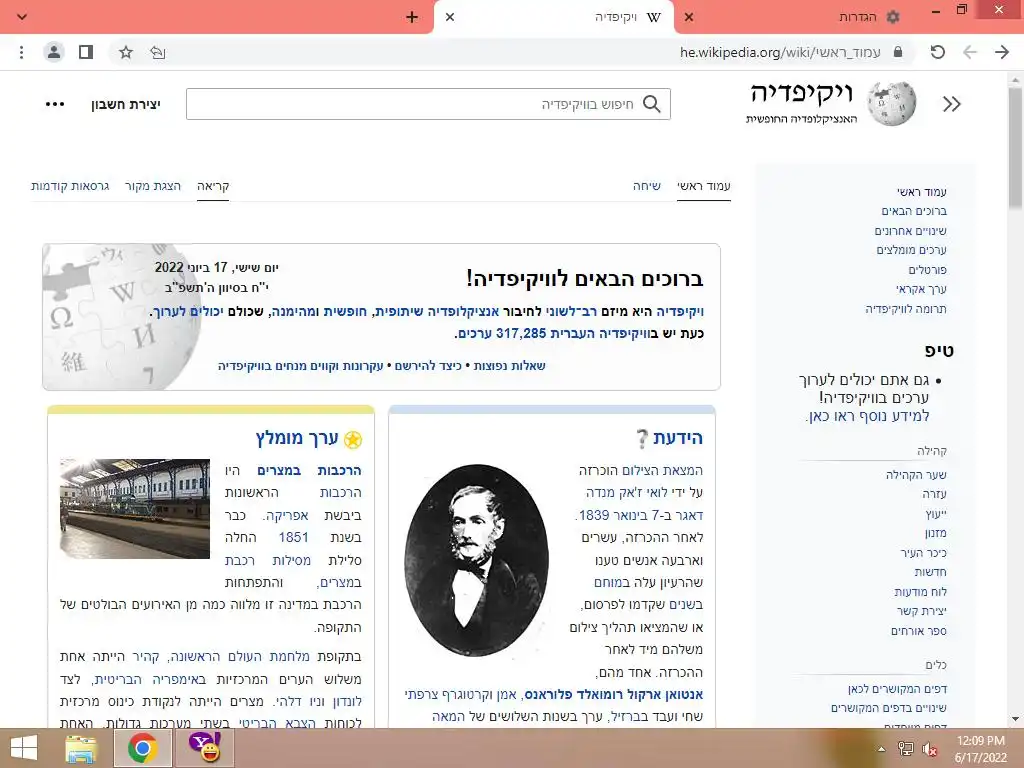Image resolution: width=1024 pixels, height=768 pixels.
Task: Open a new tab with plus button
Action: [x=411, y=17]
